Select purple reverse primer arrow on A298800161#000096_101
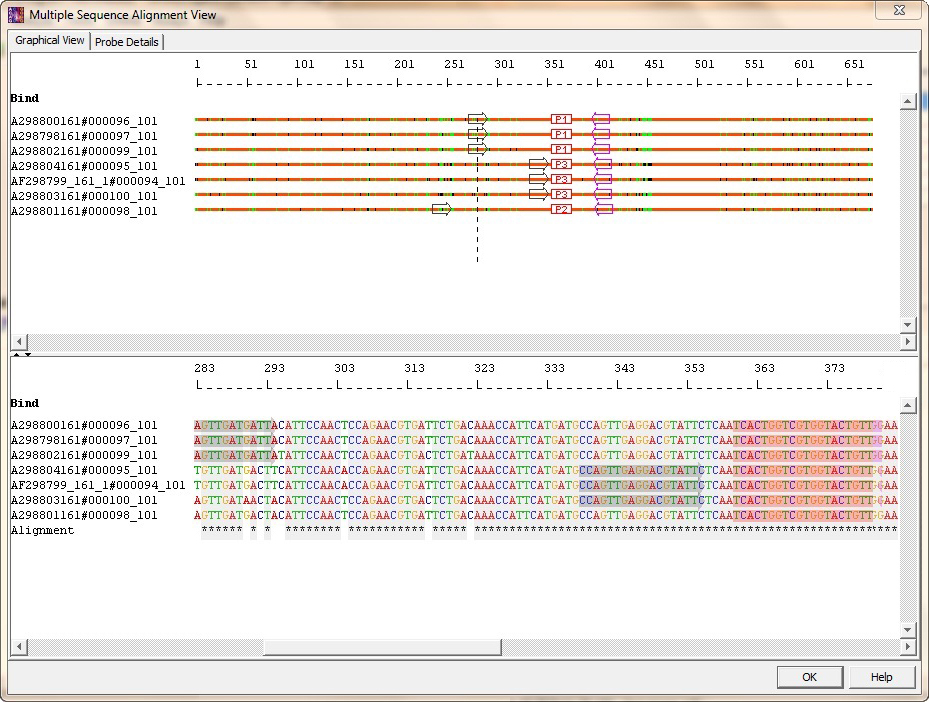The width and height of the screenshot is (929, 702). tap(601, 119)
